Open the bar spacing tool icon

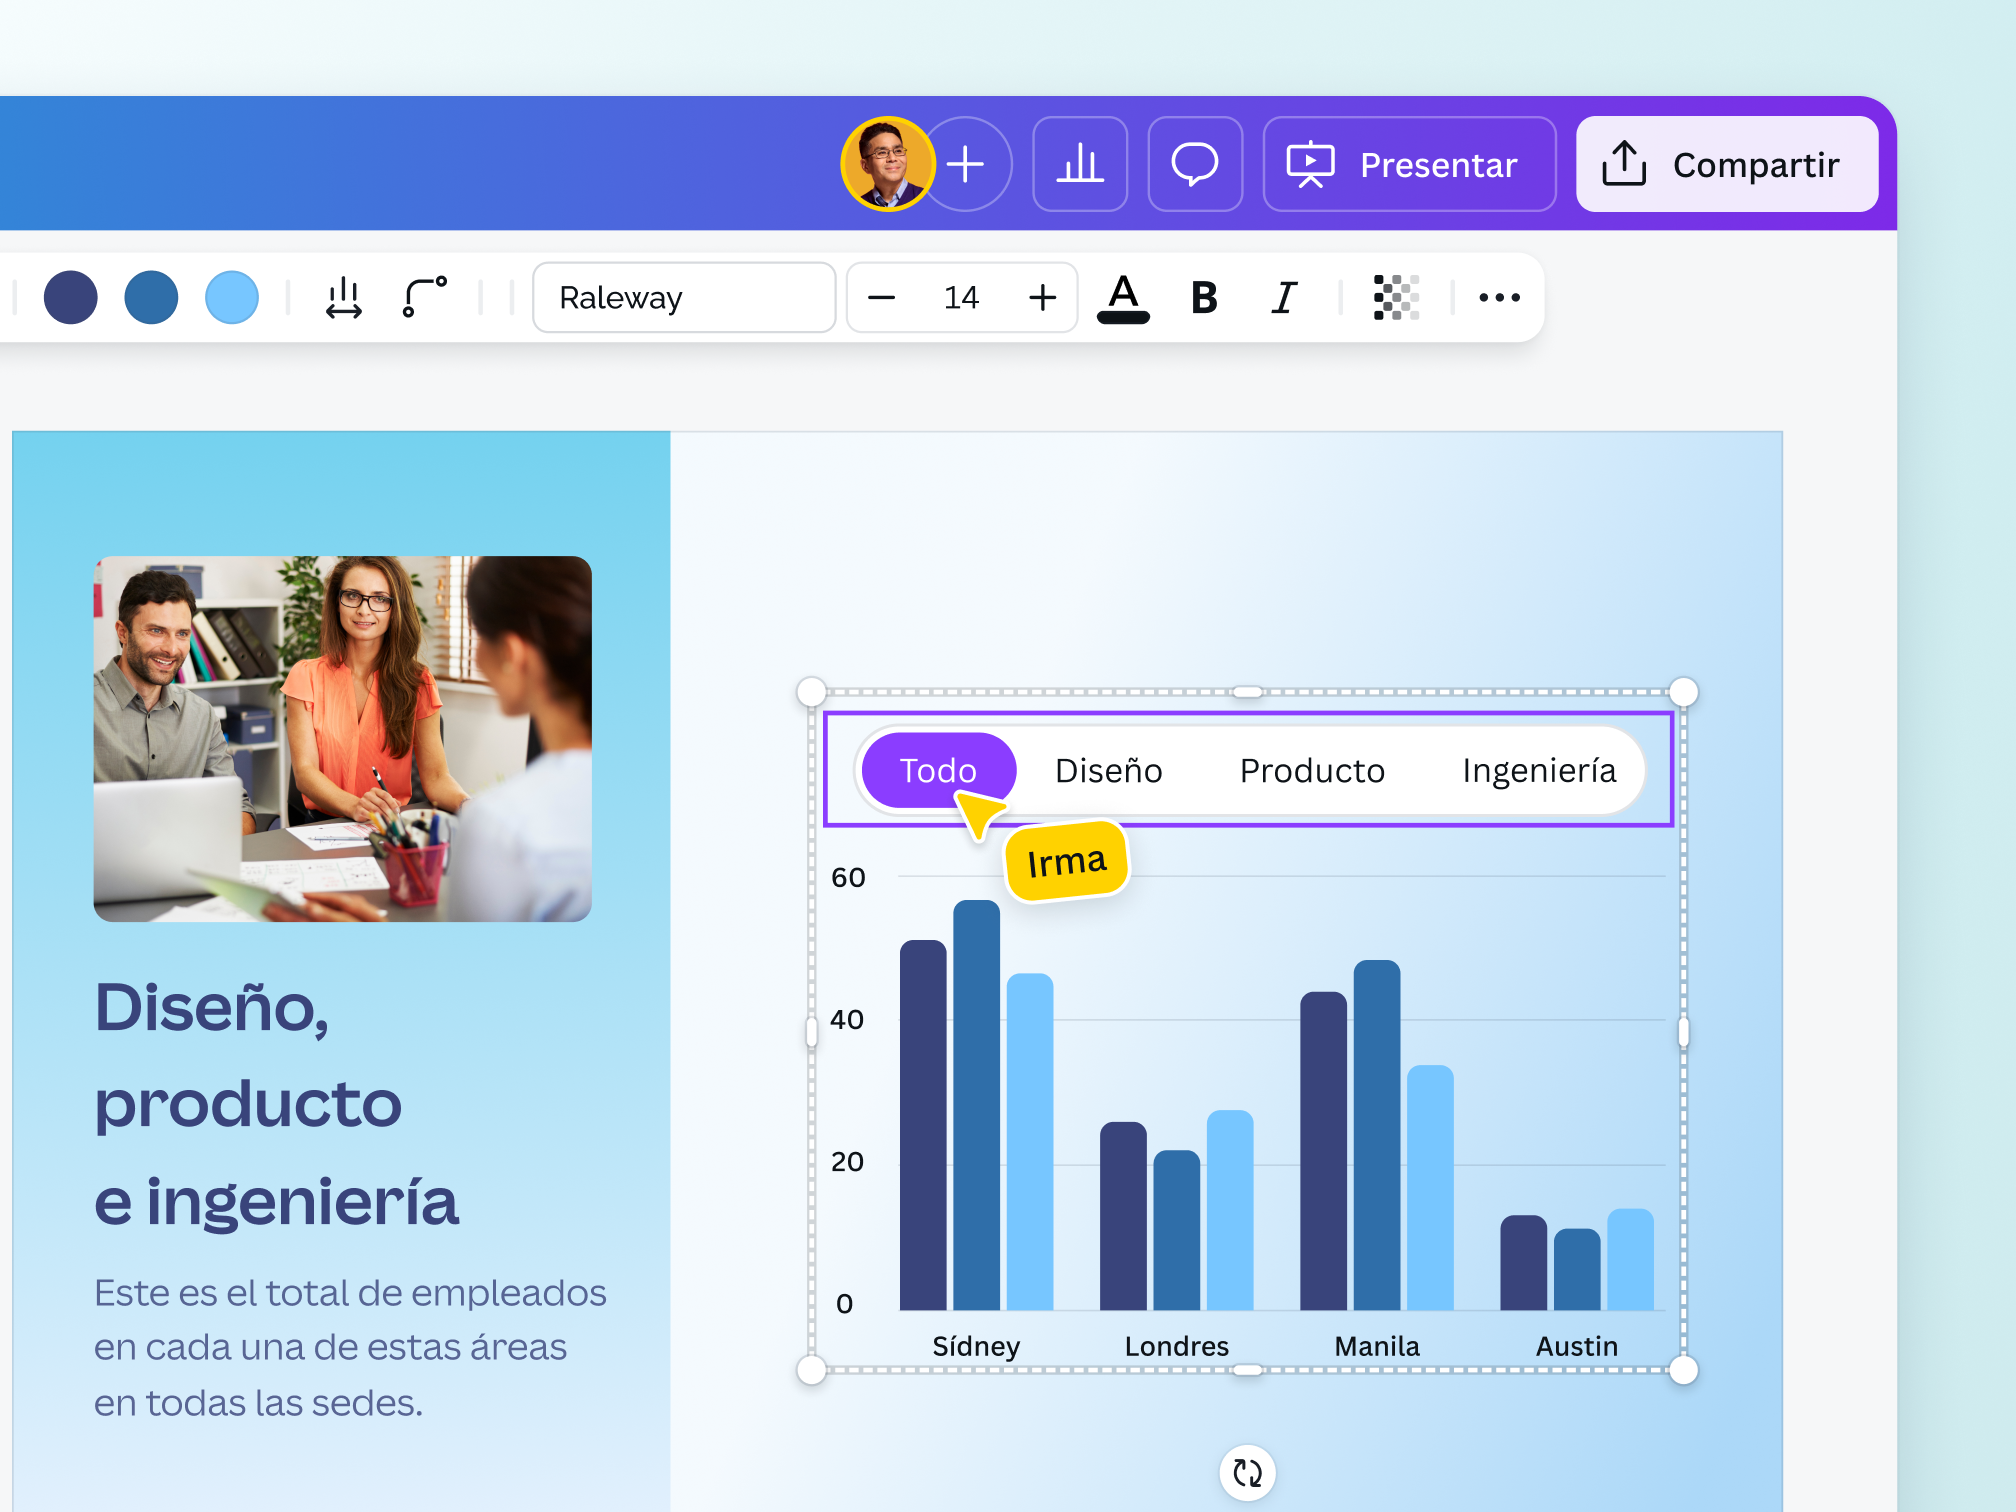coord(344,297)
